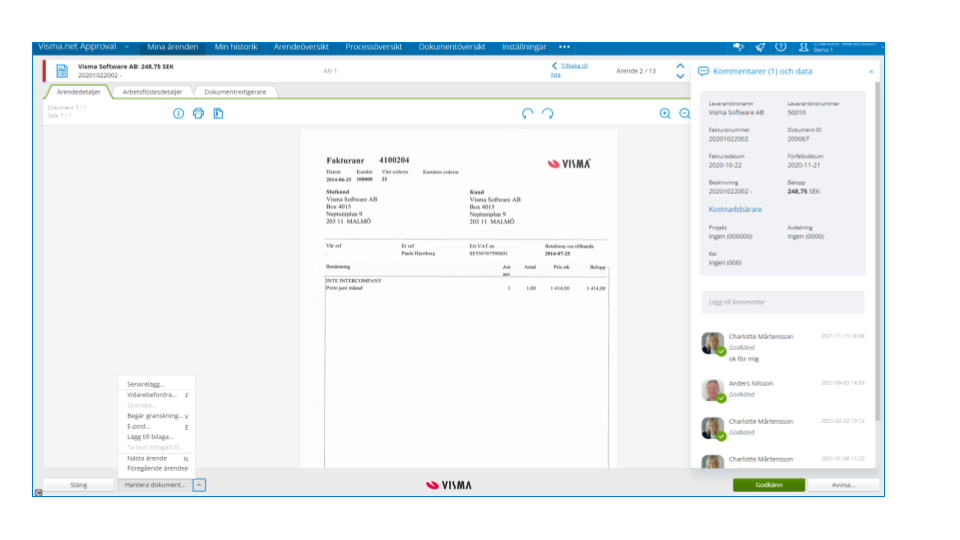Approve the invoice with Godkänn
The image size is (960, 540).
click(x=768, y=485)
